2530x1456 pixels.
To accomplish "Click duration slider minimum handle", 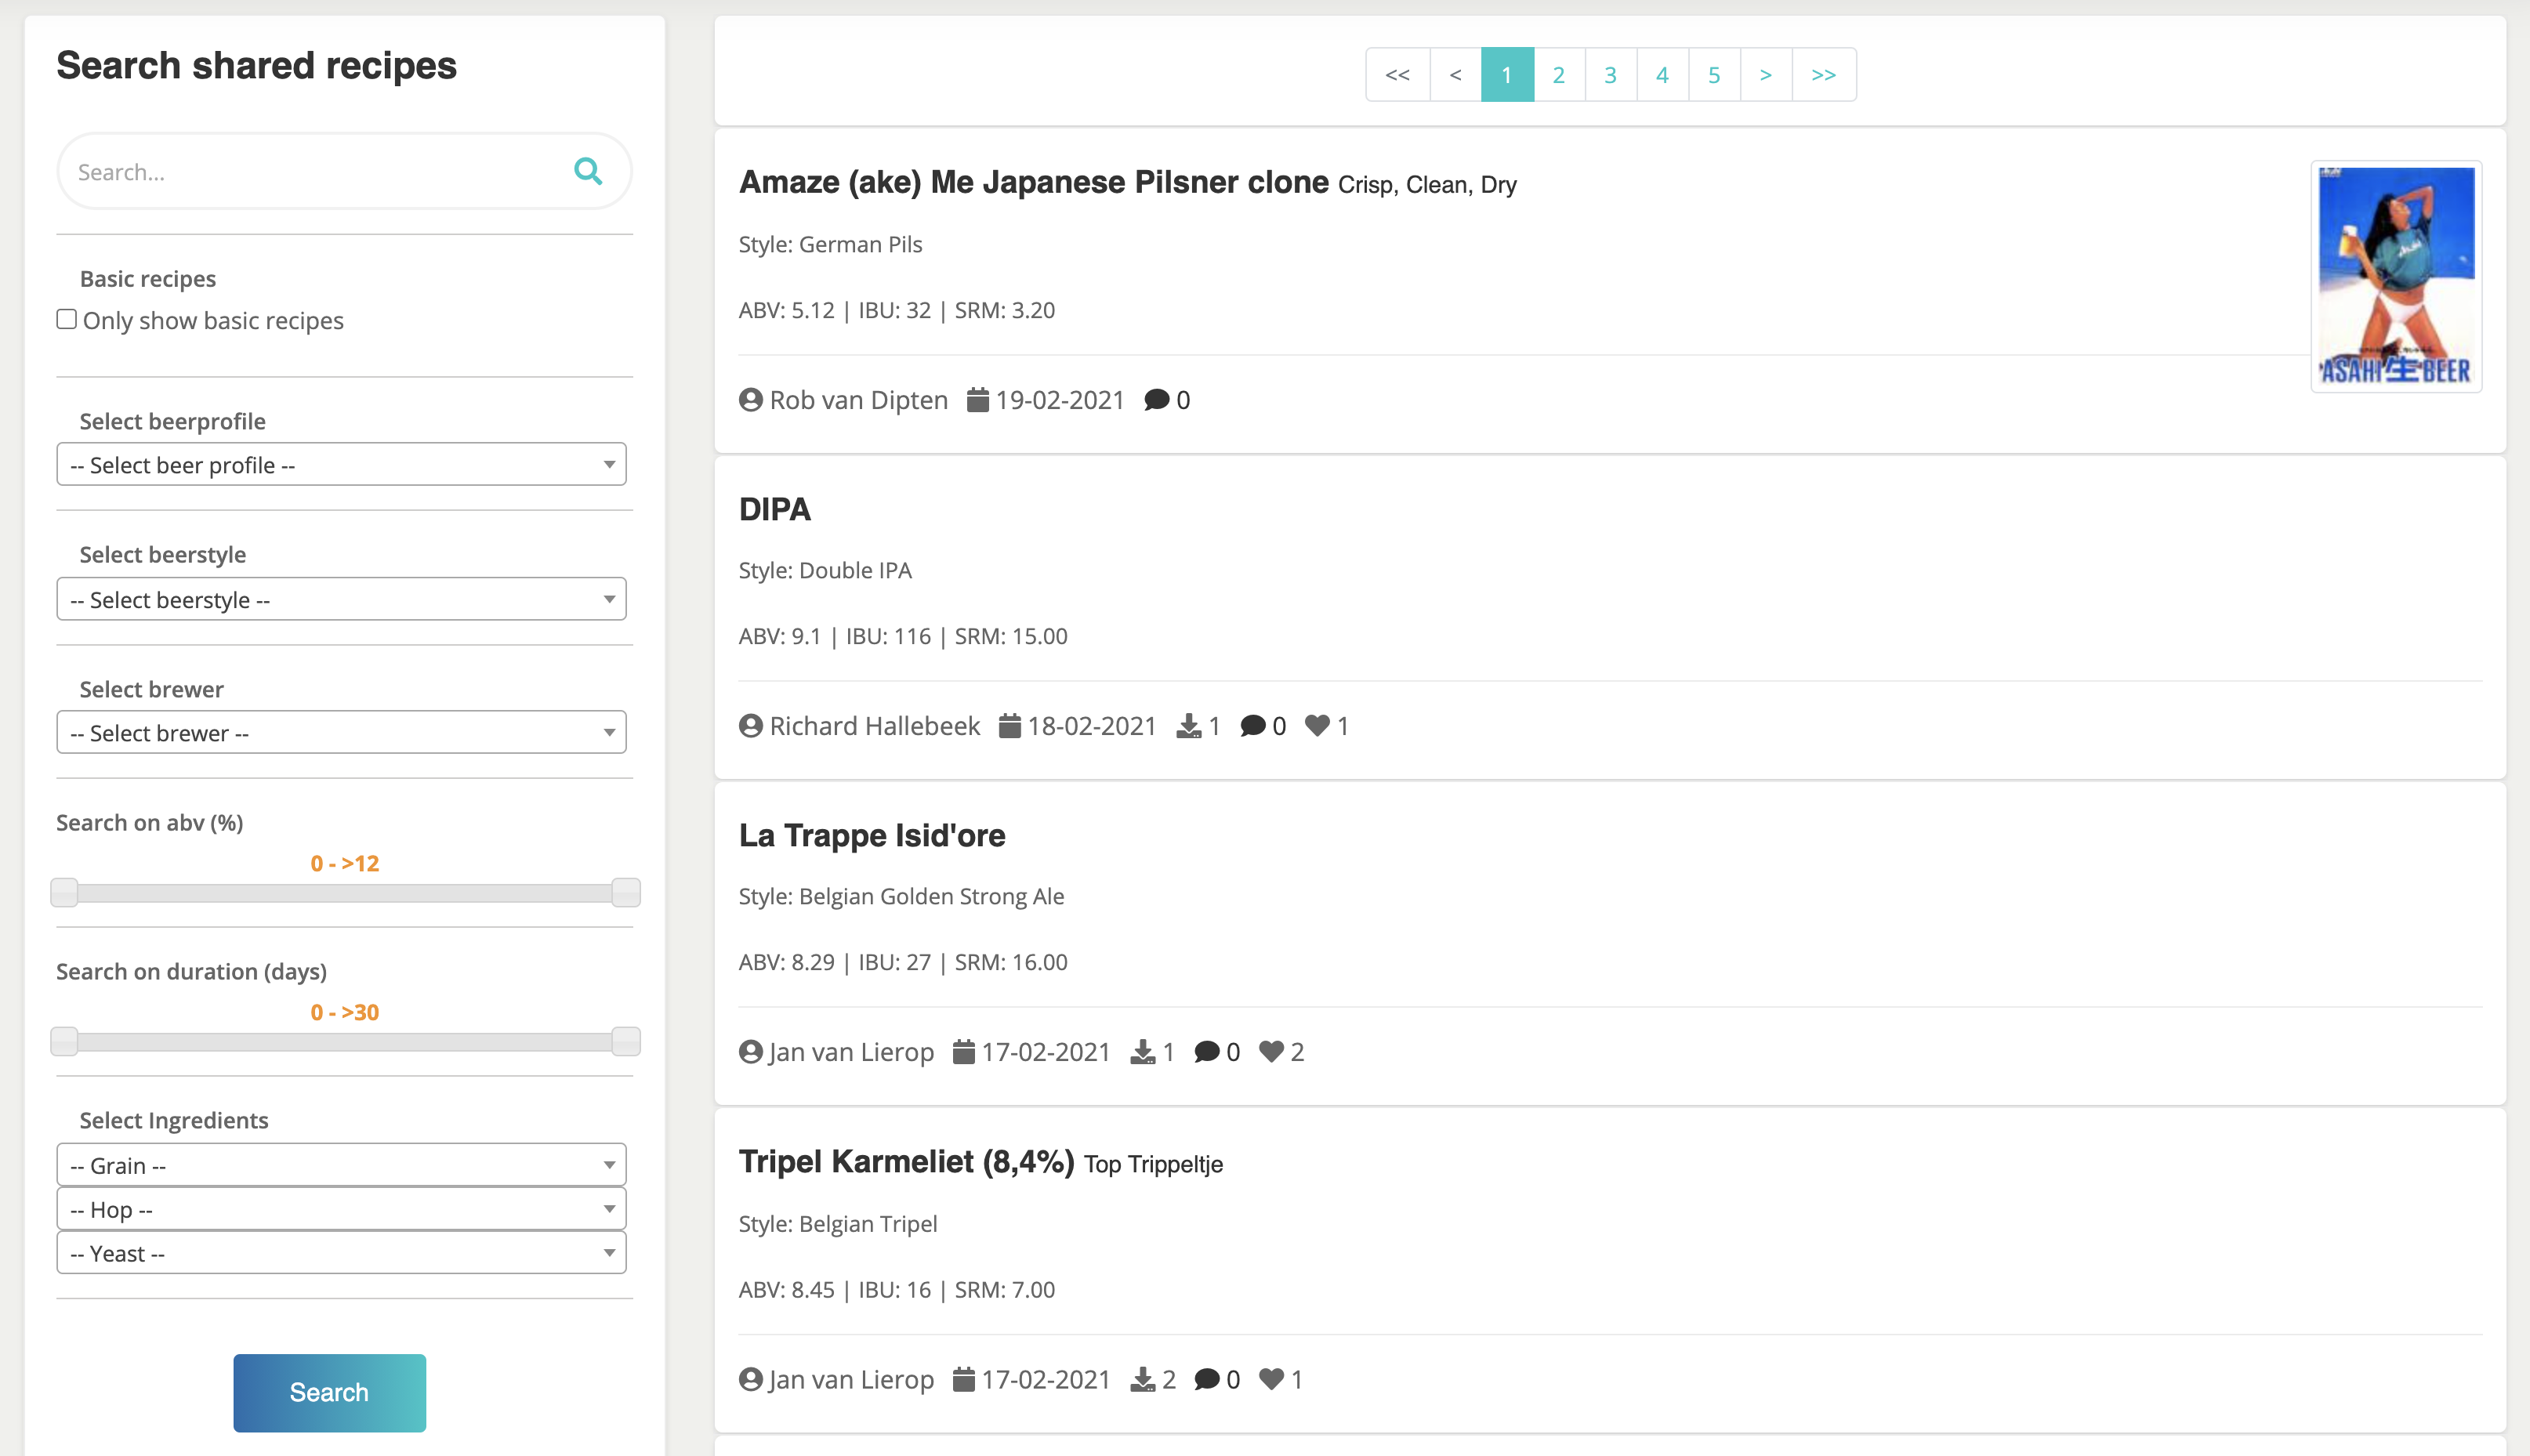I will click(64, 1041).
